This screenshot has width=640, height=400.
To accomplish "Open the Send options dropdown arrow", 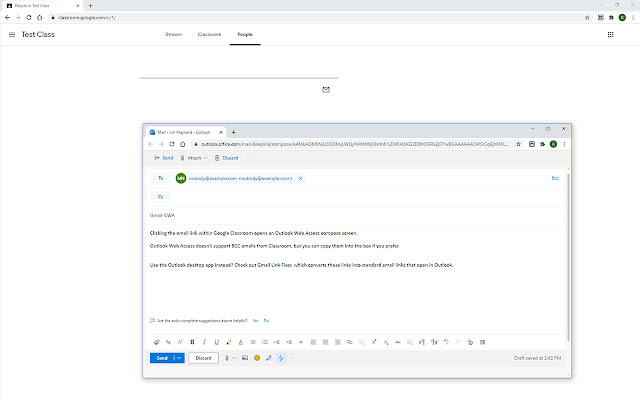I will click(x=179, y=358).
